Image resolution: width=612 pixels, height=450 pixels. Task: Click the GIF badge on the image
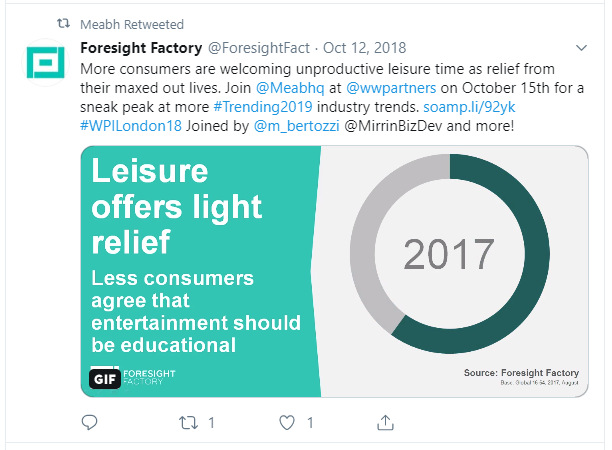tap(104, 378)
